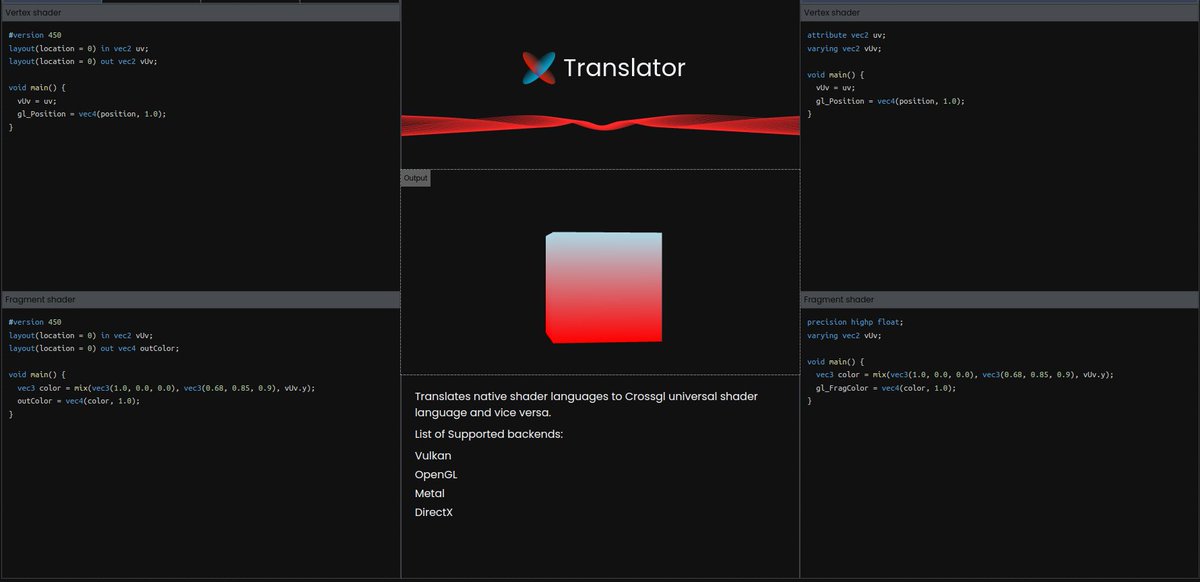
Task: Click the 'layout(location = 0) out vec4 outColor;' line
Action: [94, 348]
